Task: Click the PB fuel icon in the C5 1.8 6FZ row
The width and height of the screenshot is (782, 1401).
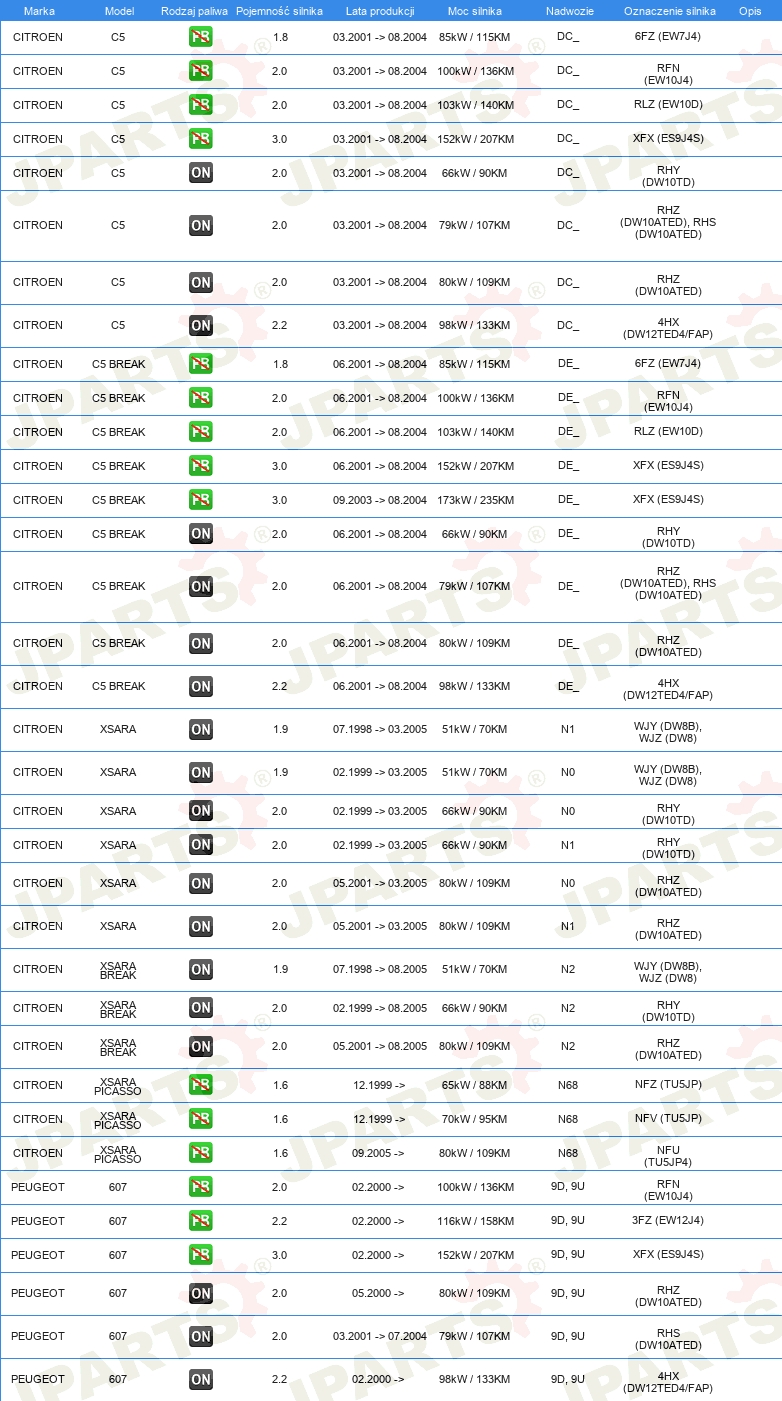Action: (201, 38)
